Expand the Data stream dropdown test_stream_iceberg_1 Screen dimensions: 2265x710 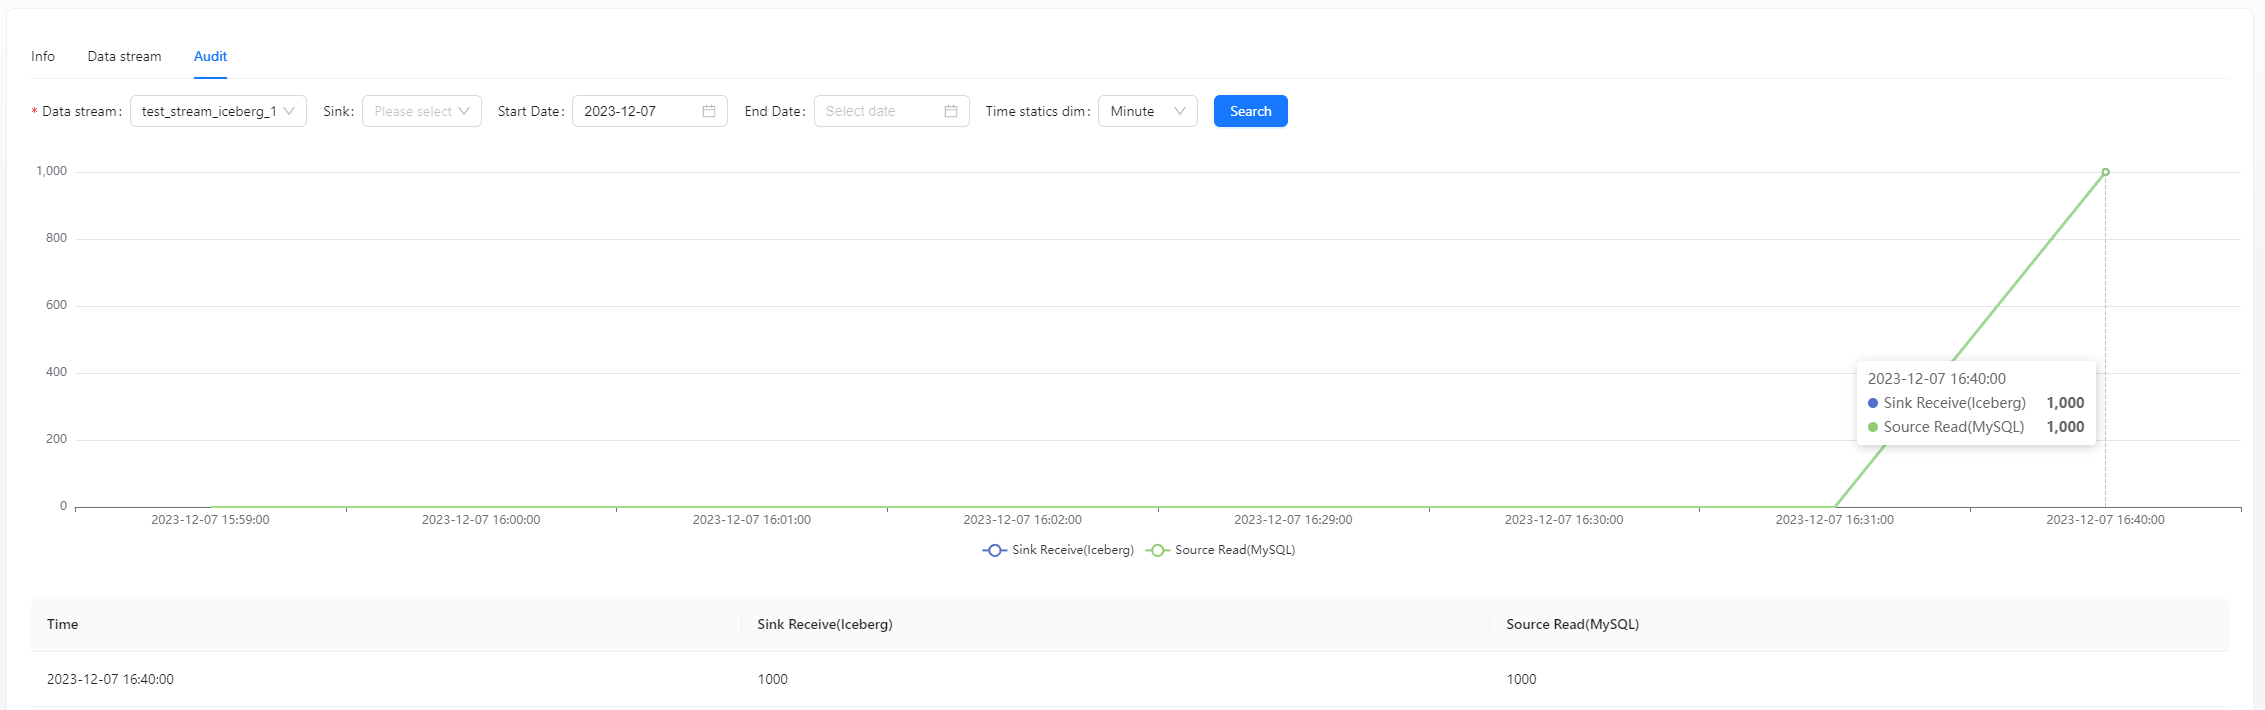click(x=218, y=111)
